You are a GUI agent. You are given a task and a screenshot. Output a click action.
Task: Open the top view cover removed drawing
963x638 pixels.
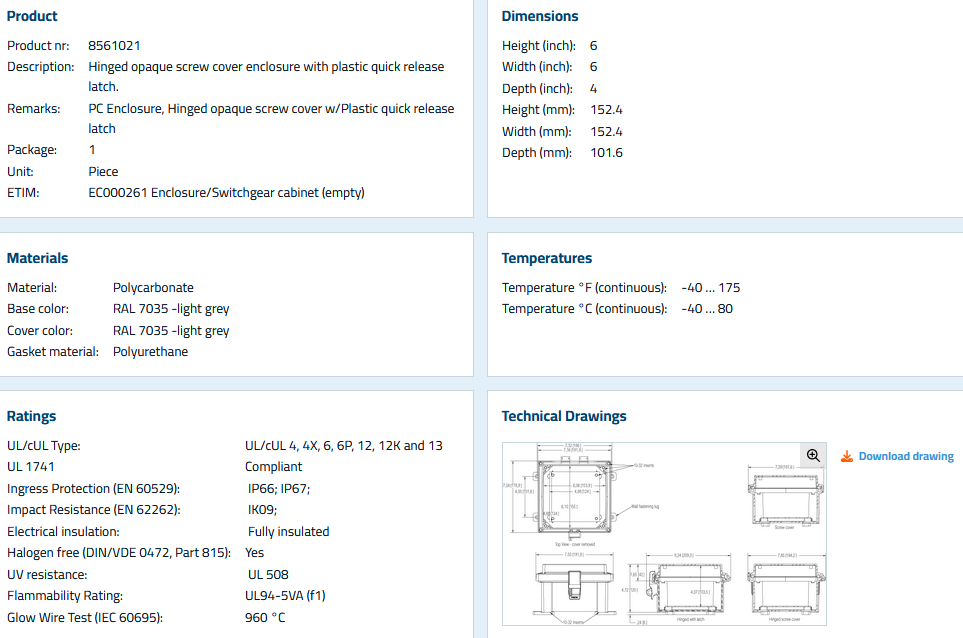(x=575, y=497)
